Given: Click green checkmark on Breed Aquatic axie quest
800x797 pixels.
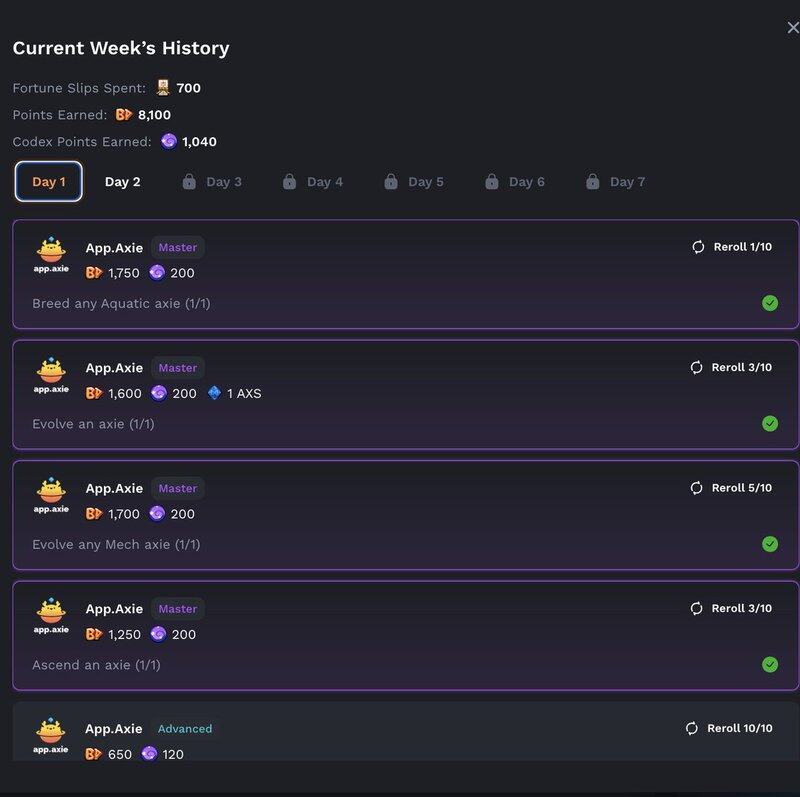Looking at the screenshot, I should [x=770, y=303].
